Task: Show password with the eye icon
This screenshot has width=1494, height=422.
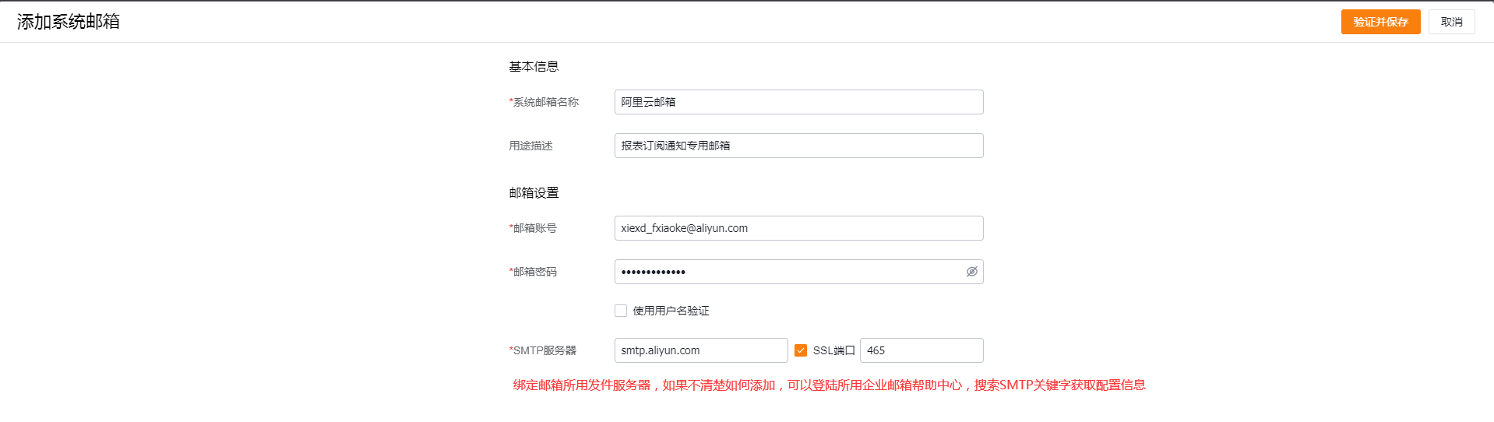Action: (971, 271)
